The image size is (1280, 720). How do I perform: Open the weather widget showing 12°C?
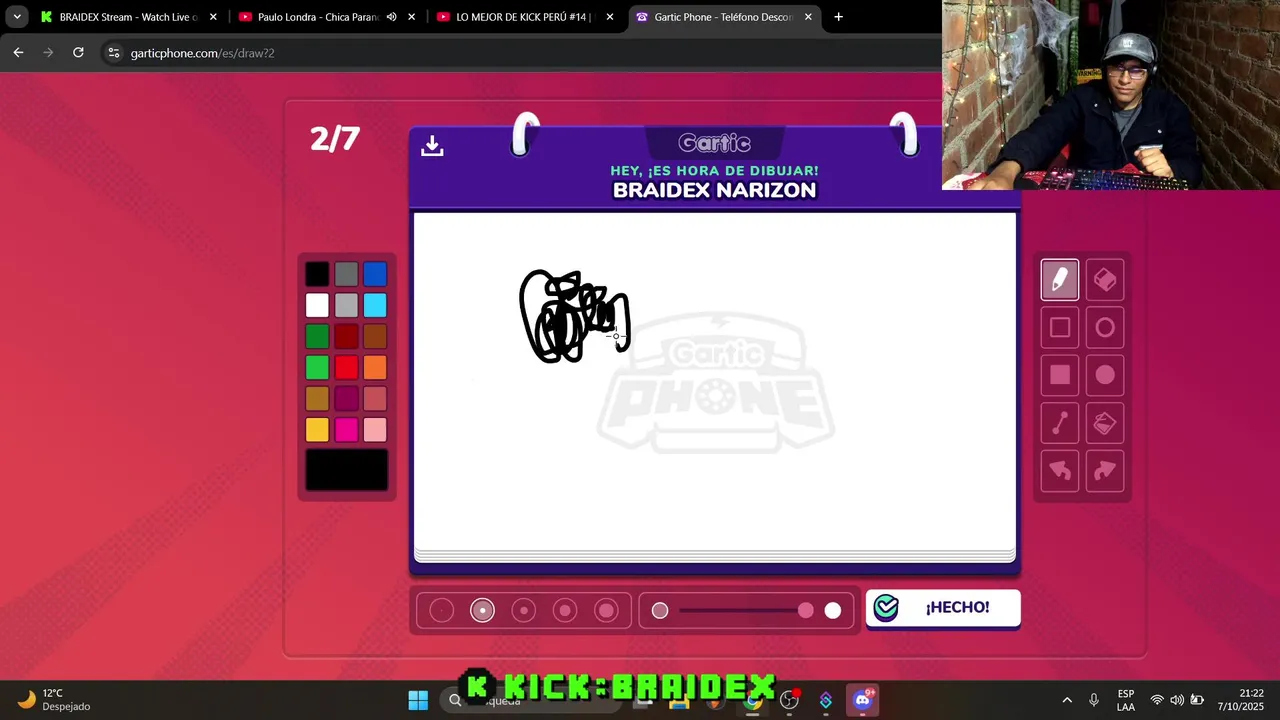[x=55, y=700]
